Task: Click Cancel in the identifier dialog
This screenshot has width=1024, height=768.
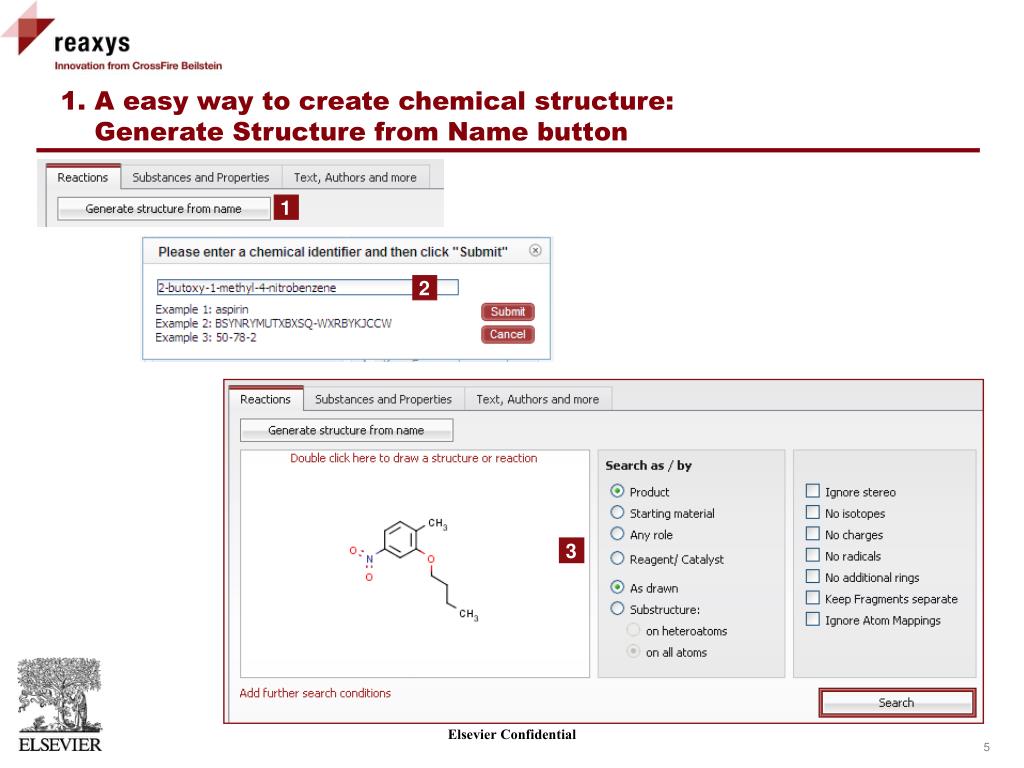Action: coord(507,334)
